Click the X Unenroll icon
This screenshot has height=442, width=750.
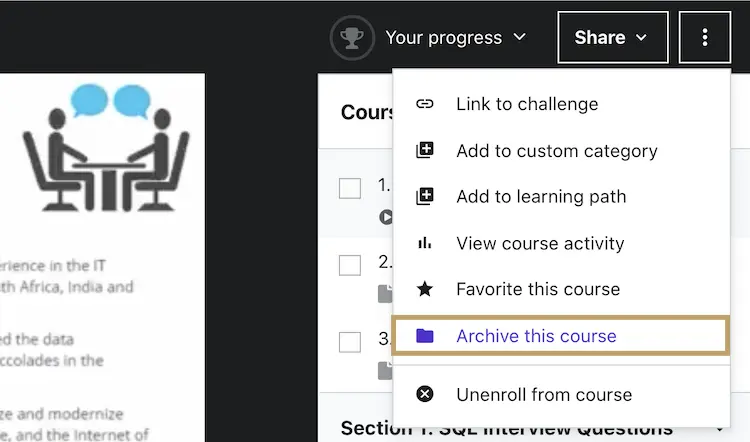pos(425,394)
